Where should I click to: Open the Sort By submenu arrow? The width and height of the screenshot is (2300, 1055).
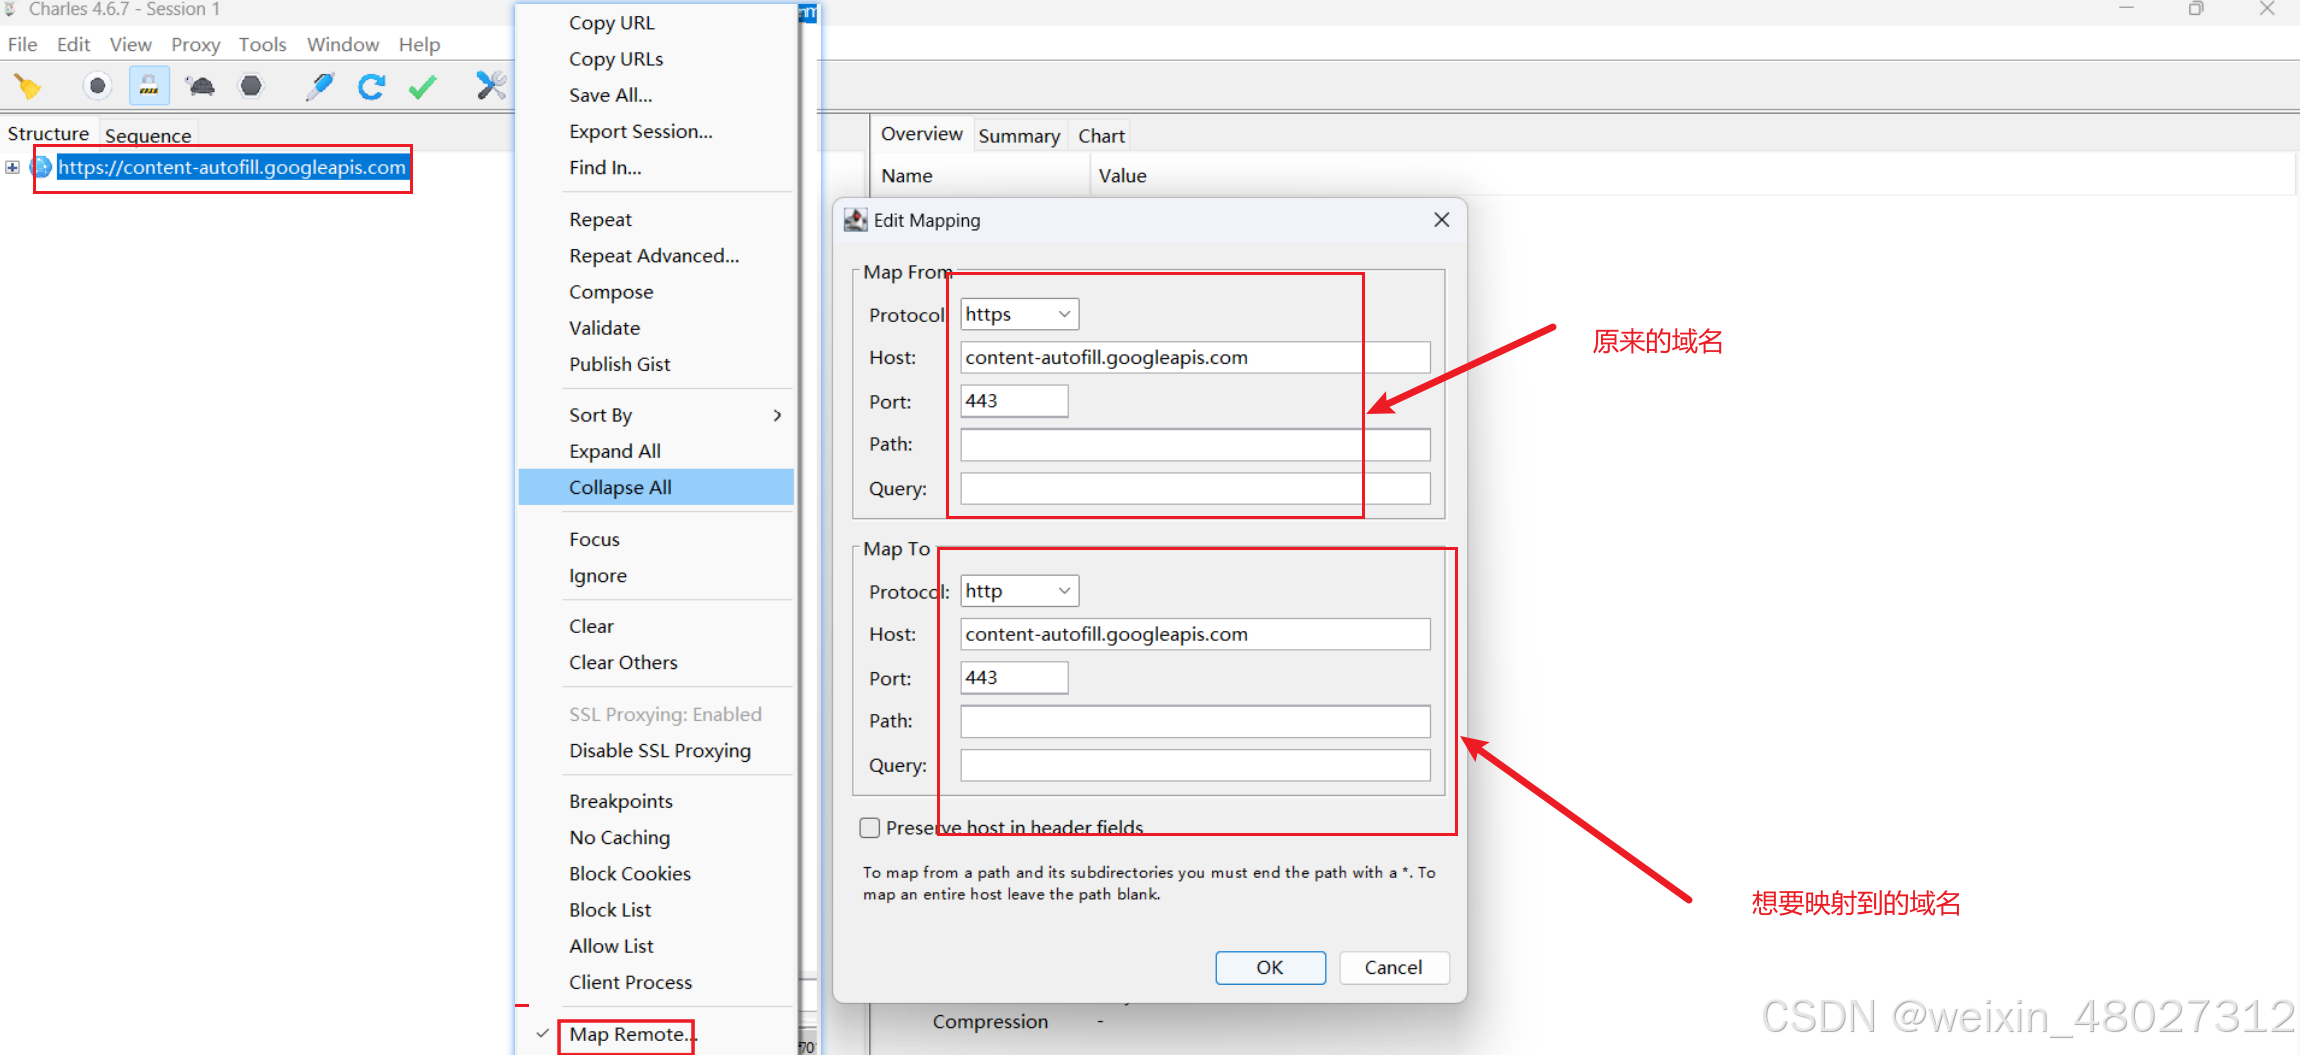(x=777, y=415)
